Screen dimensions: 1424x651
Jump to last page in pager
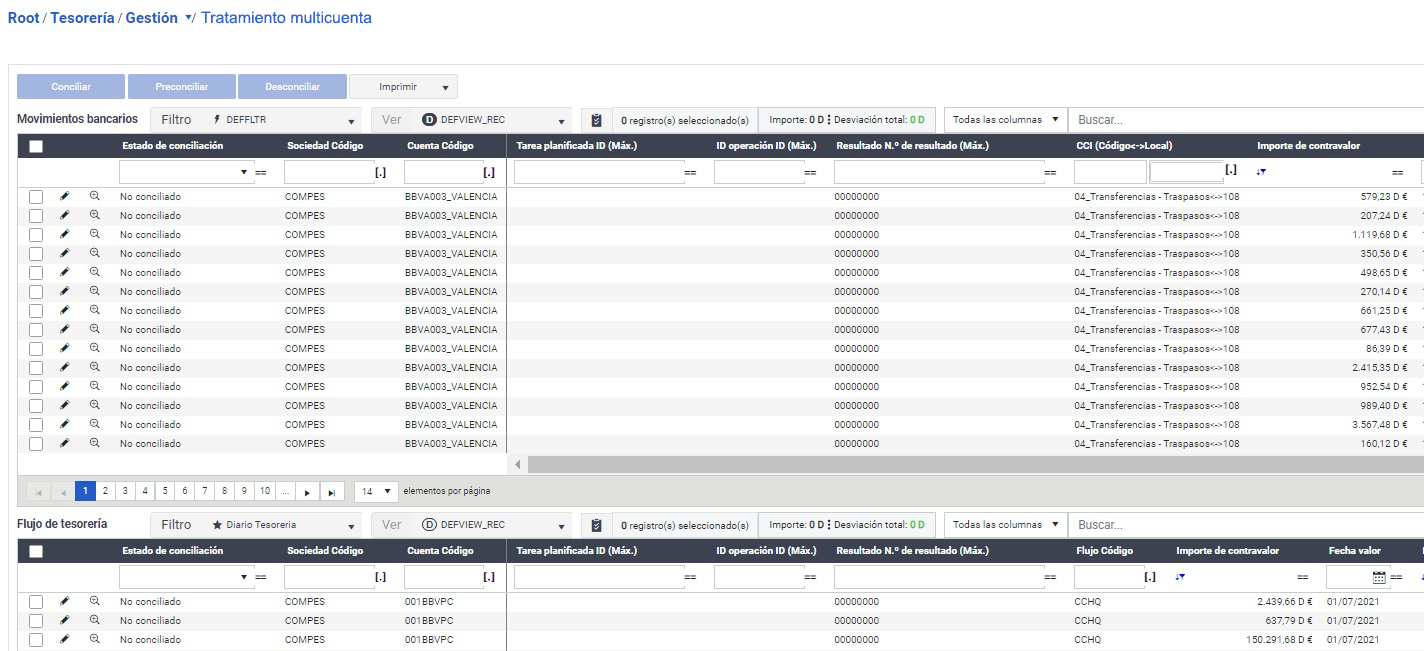(332, 492)
